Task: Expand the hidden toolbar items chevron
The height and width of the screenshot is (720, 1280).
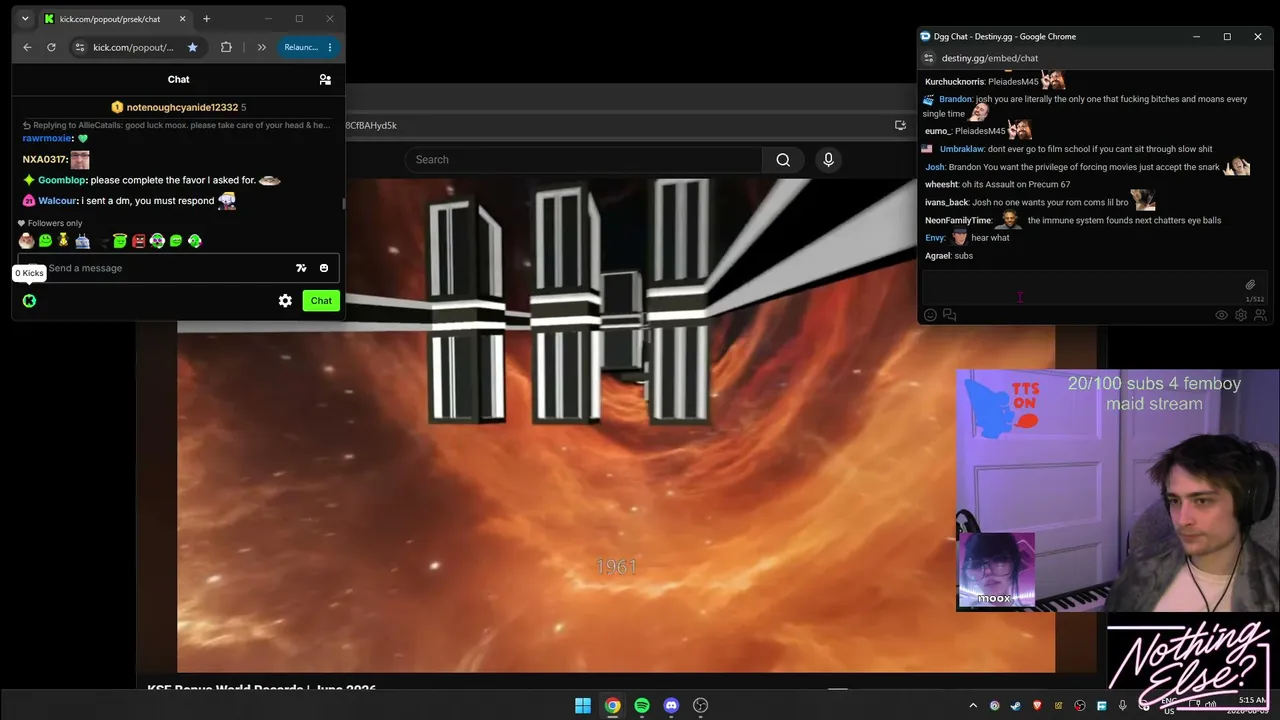Action: (261, 47)
